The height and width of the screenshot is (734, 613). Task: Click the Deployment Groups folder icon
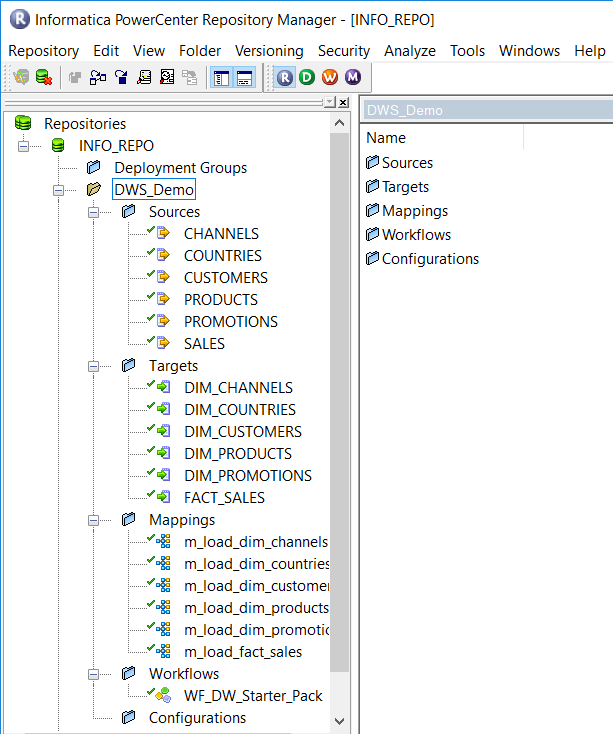pos(93,167)
